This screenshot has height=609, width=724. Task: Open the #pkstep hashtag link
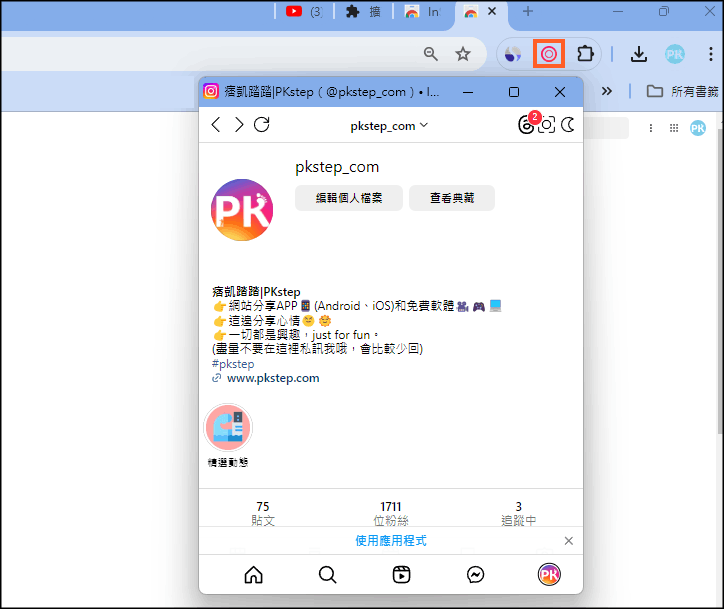tap(233, 364)
